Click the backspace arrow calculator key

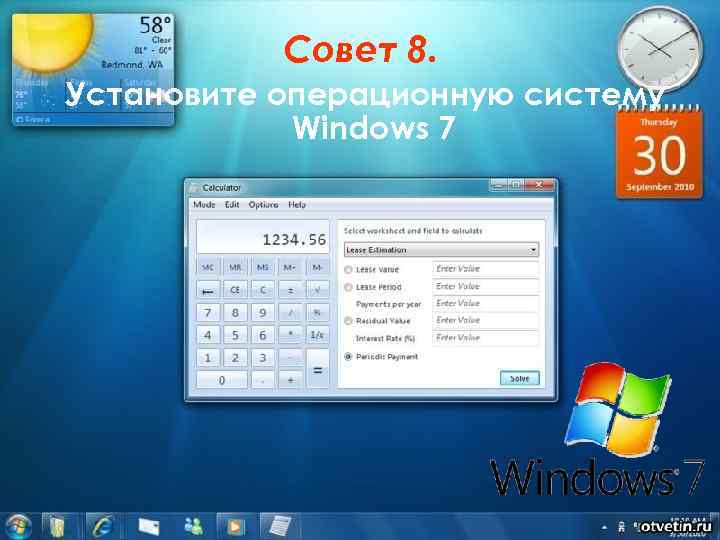(208, 290)
